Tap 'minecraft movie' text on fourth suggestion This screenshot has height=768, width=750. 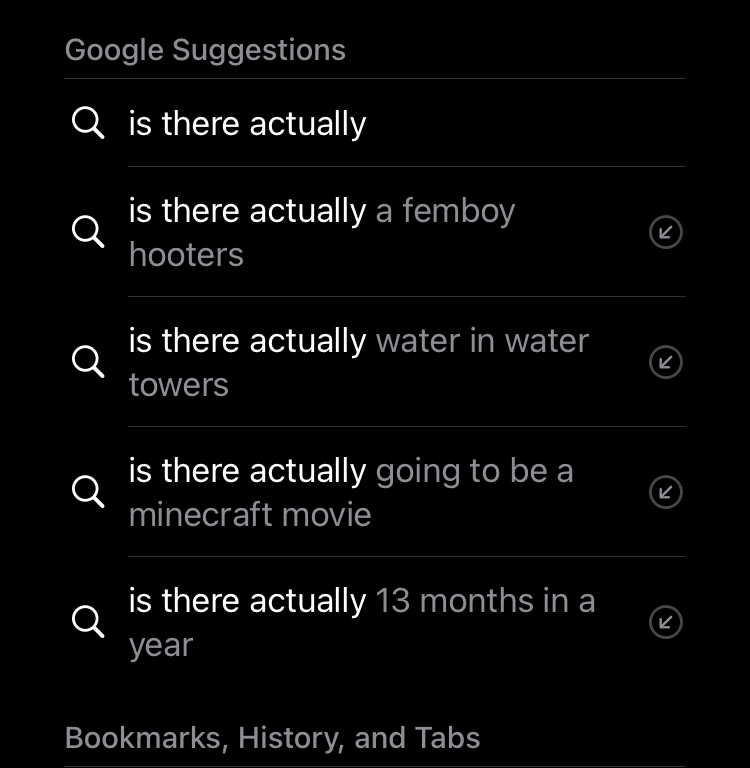tap(250, 515)
